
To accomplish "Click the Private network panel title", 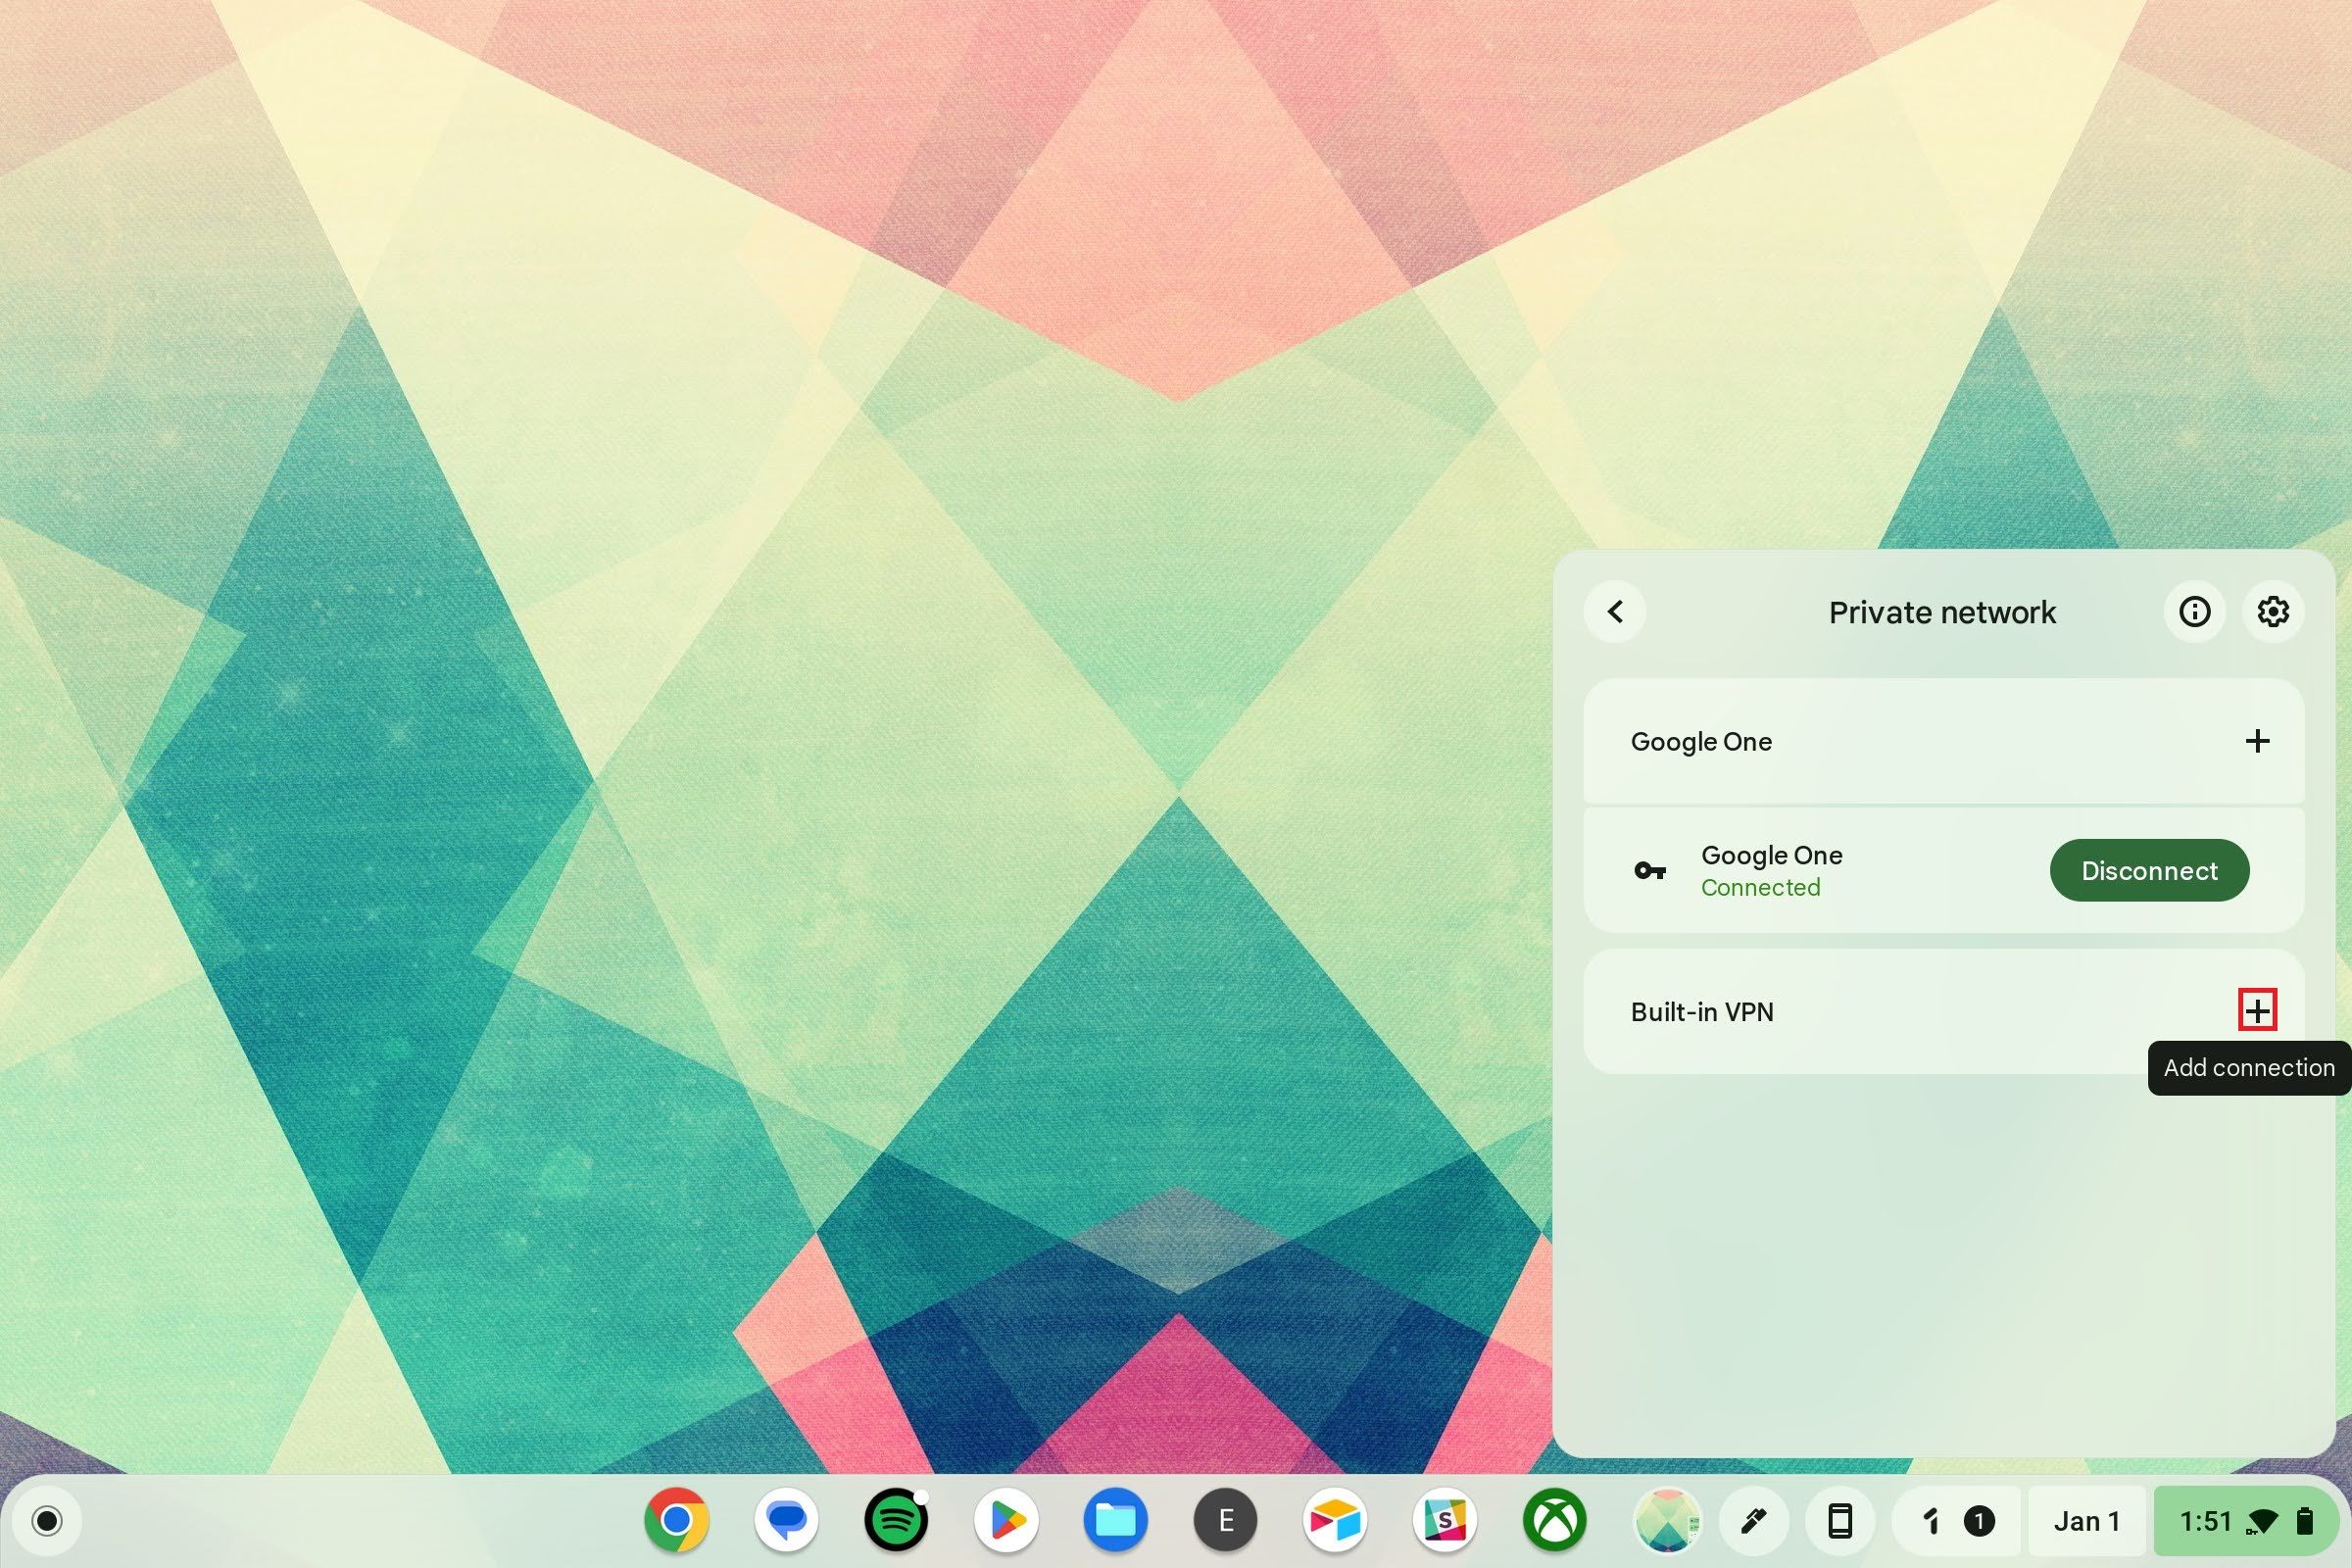I will [x=1942, y=612].
